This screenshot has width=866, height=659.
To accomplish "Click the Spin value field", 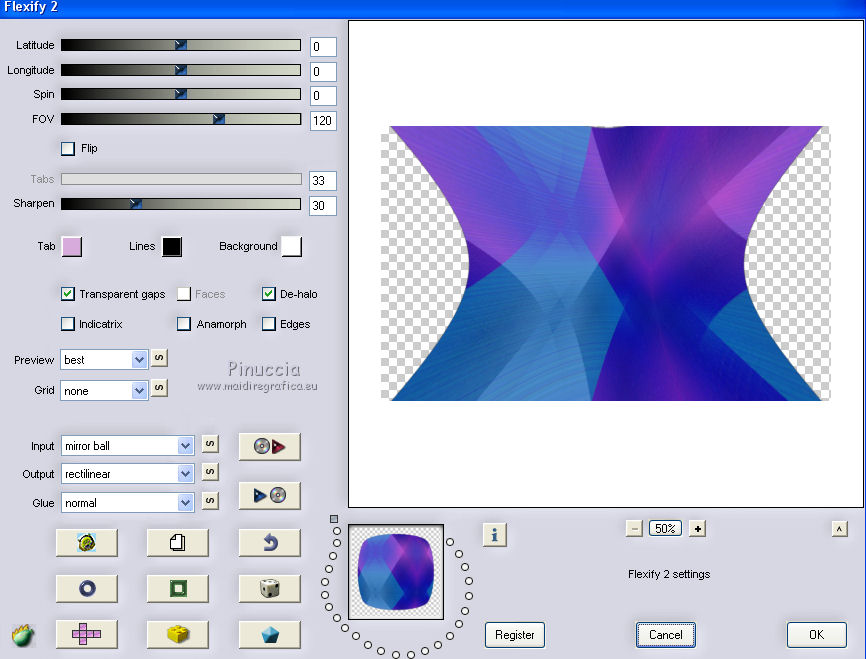I will (323, 96).
